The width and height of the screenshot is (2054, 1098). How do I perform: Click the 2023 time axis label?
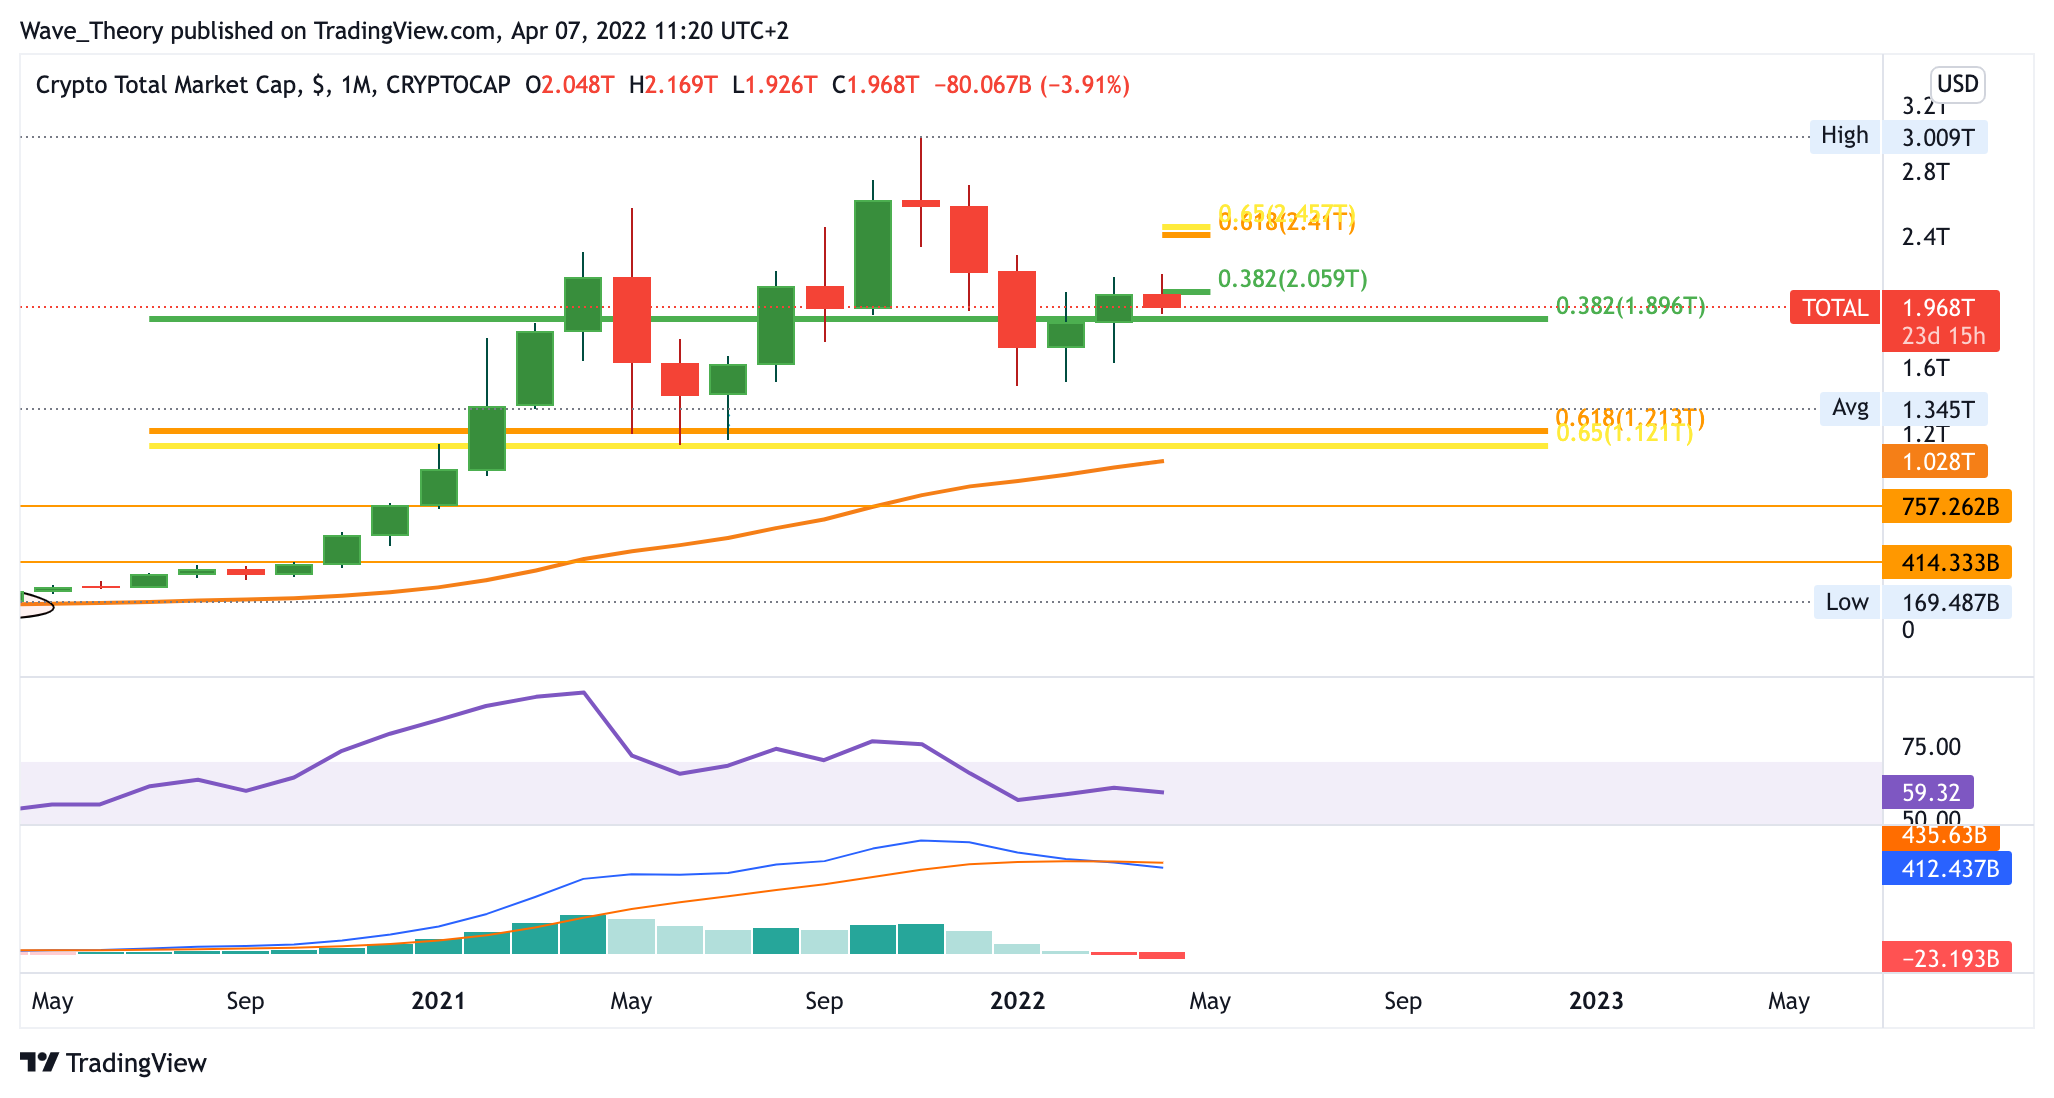(x=1596, y=1001)
